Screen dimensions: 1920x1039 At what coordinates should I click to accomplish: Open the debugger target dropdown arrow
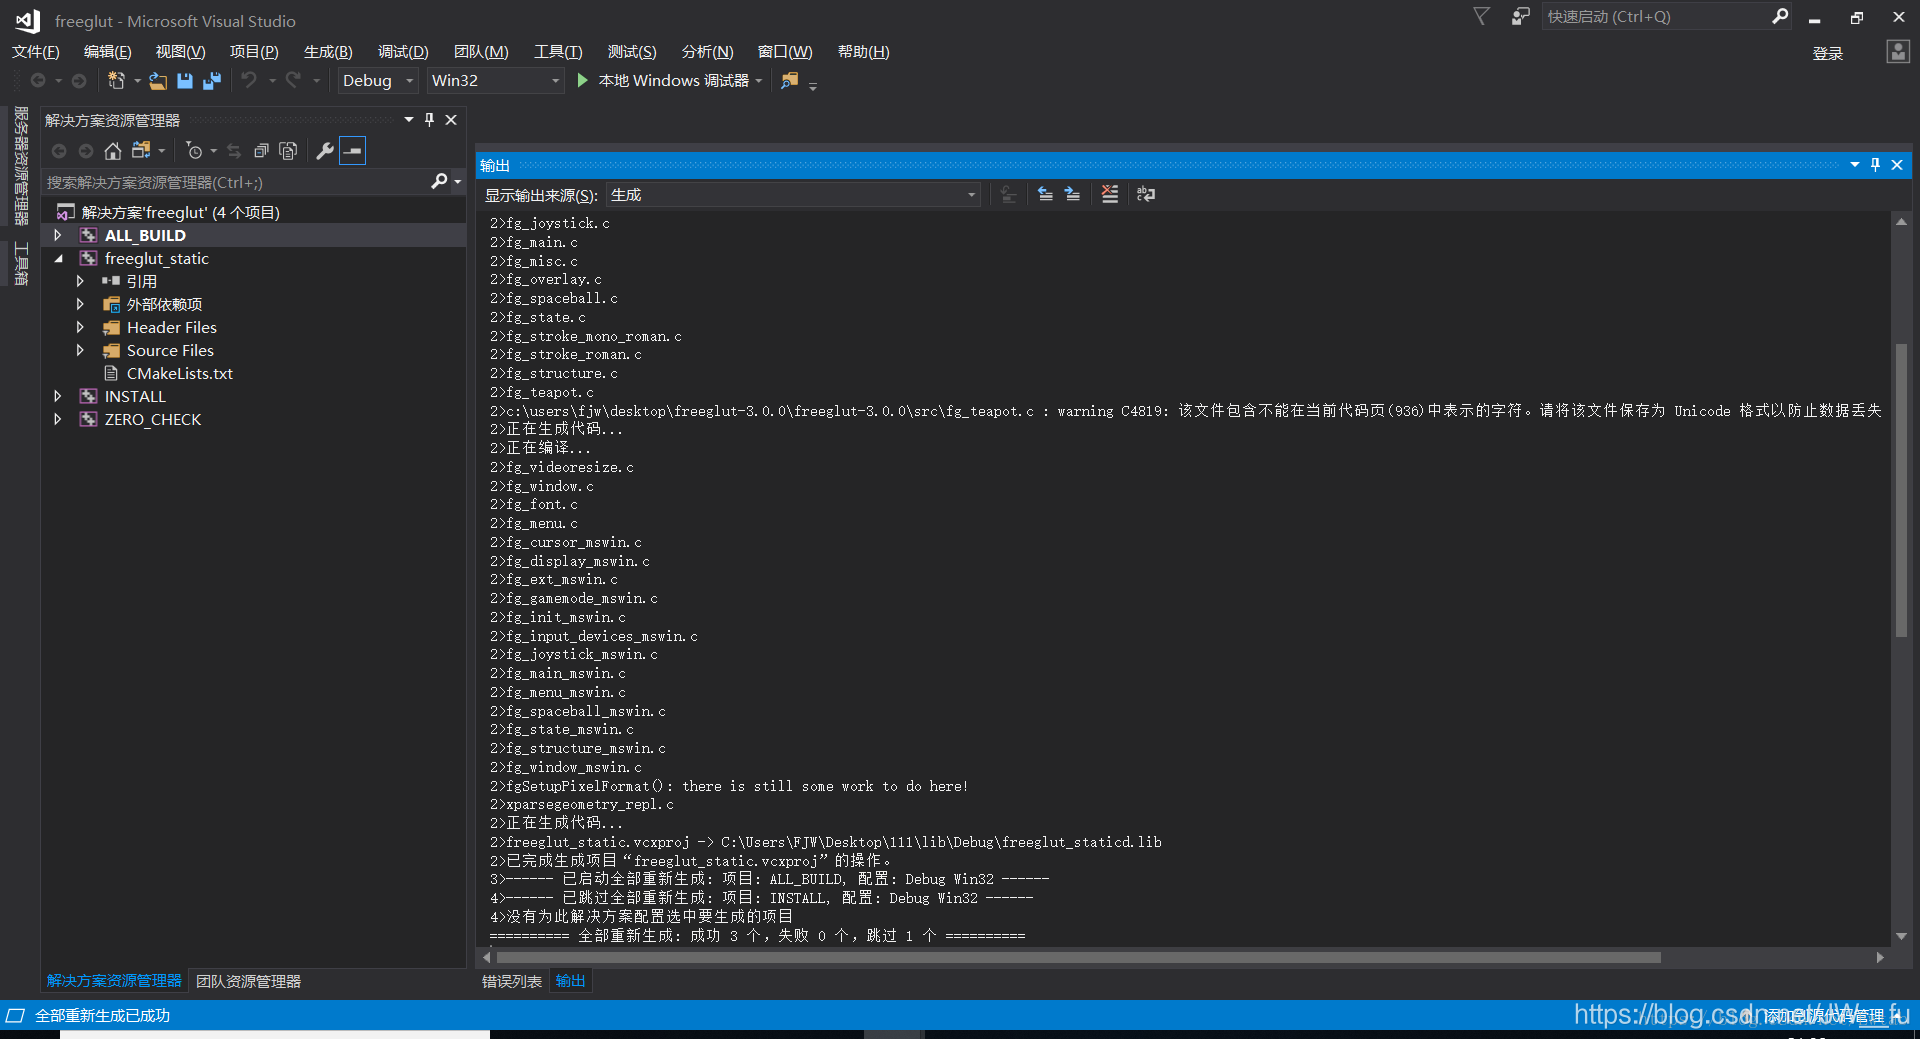point(759,81)
